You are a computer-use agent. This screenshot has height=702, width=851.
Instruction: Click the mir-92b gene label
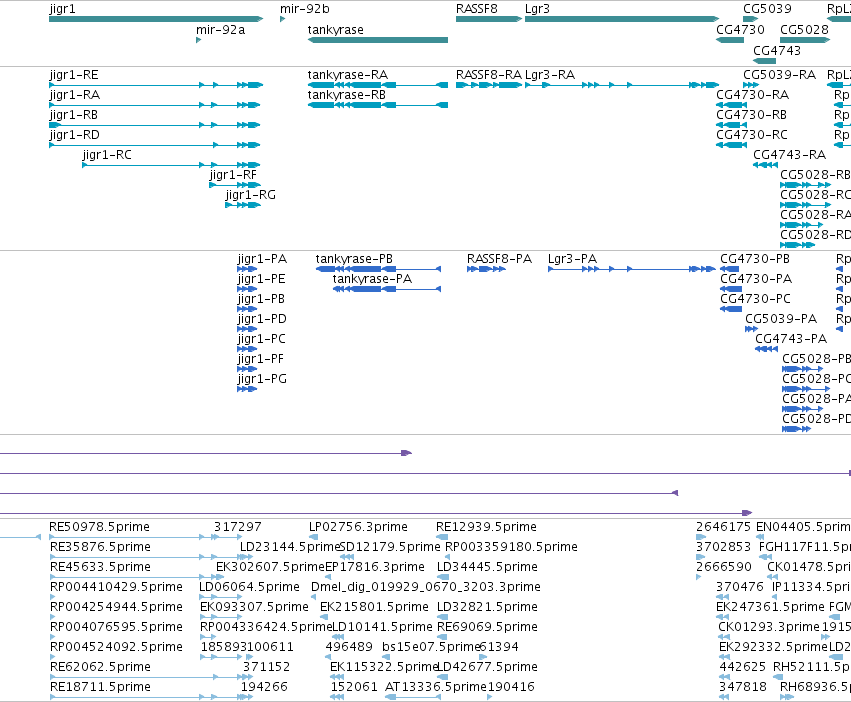[304, 9]
